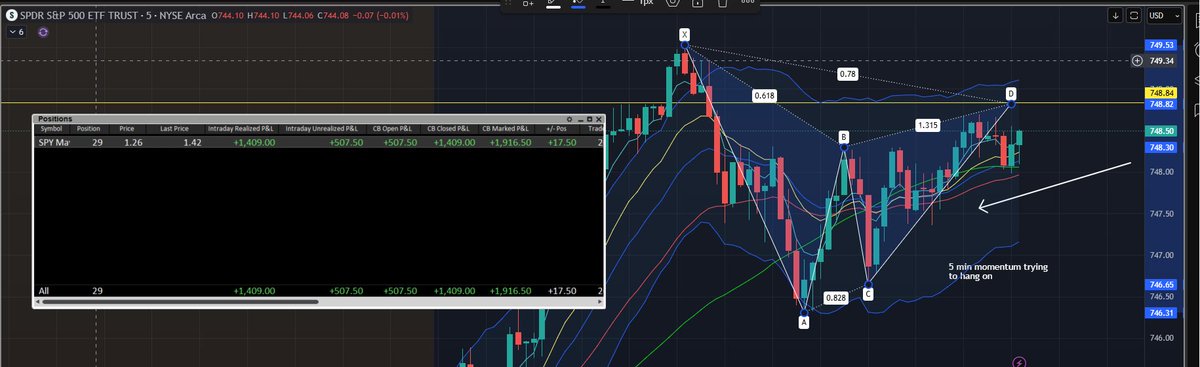Click the 1.42 last price cell
1200x367 pixels.
[x=193, y=143]
